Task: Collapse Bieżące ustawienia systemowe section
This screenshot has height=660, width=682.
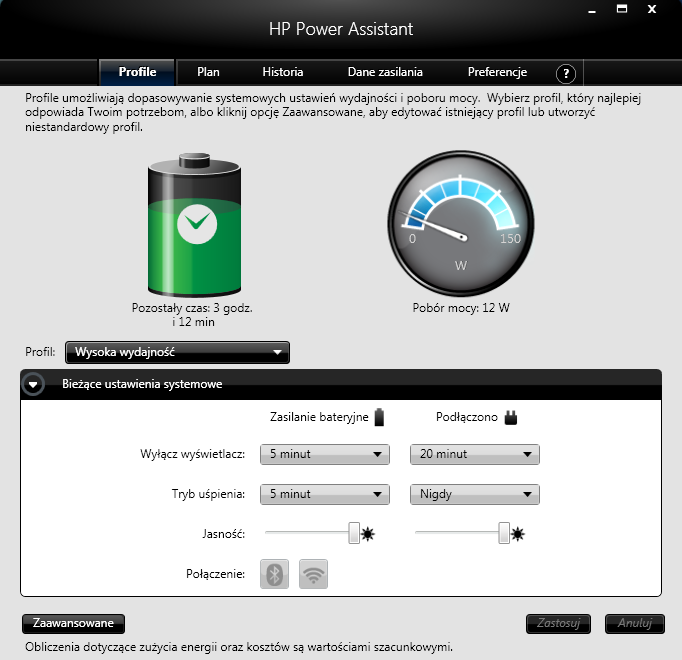Action: click(33, 385)
